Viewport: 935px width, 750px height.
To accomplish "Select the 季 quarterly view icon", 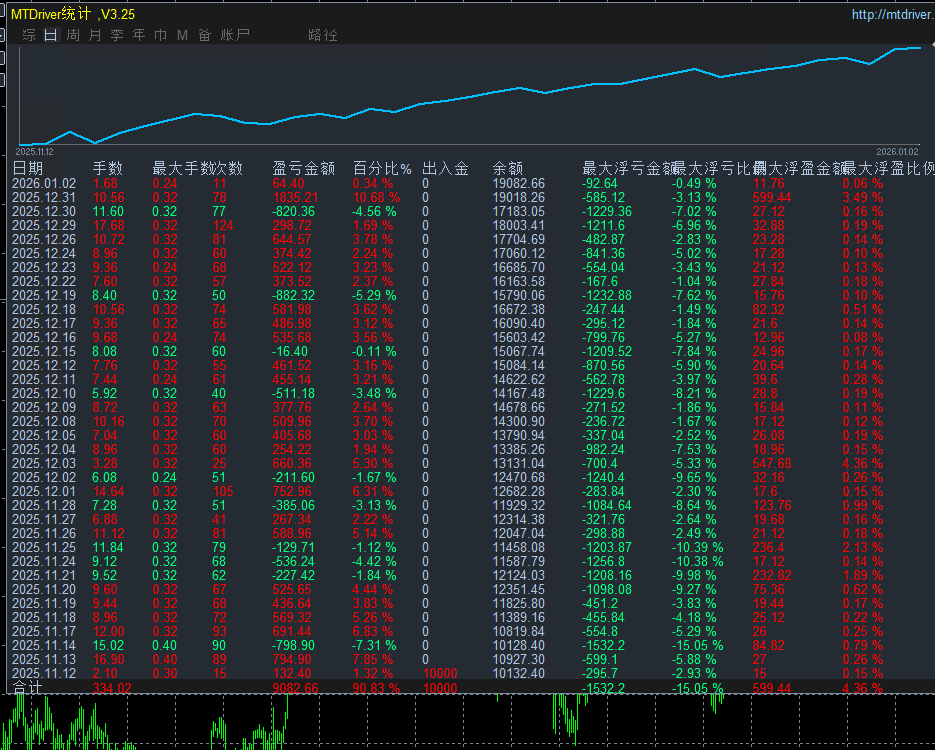I will click(116, 34).
